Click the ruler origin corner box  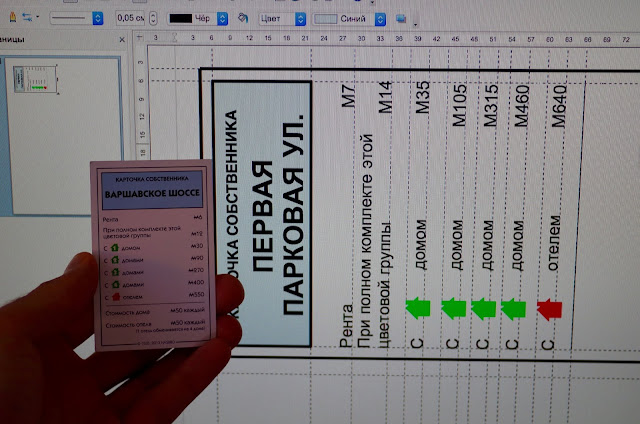(x=140, y=38)
